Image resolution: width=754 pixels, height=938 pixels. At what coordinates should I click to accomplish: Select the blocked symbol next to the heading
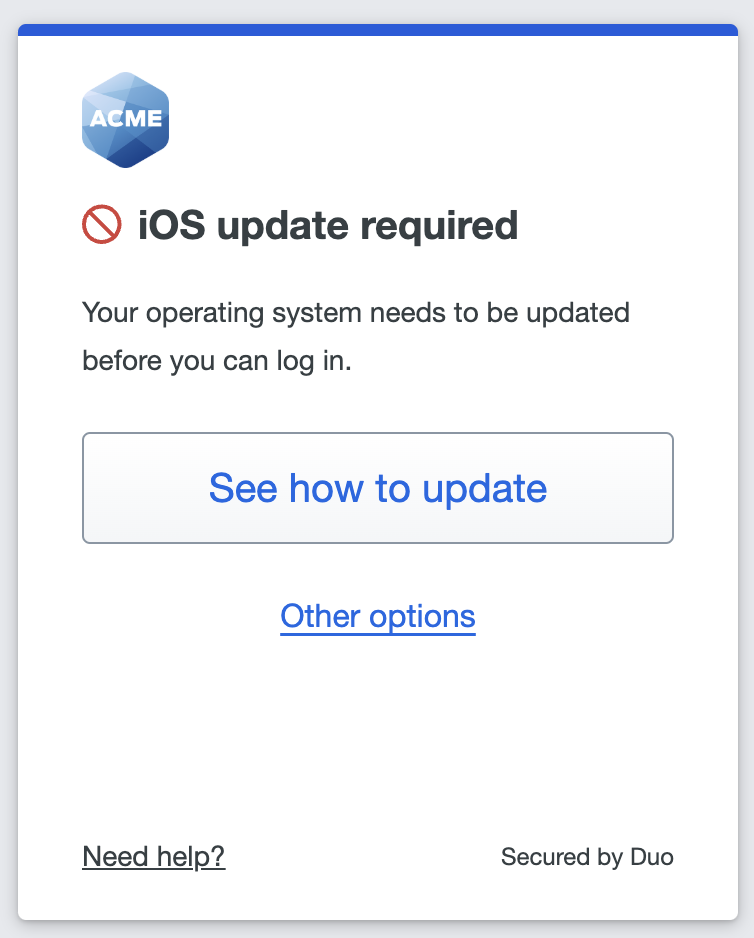pos(101,224)
